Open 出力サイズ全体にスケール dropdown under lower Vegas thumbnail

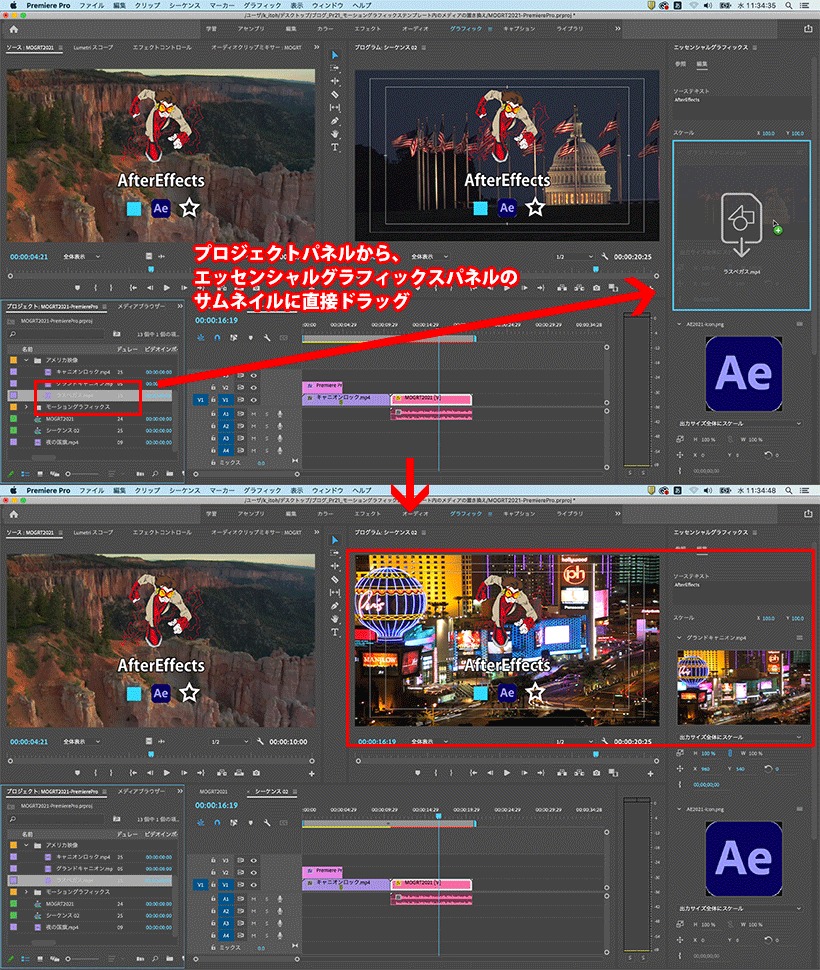click(740, 737)
